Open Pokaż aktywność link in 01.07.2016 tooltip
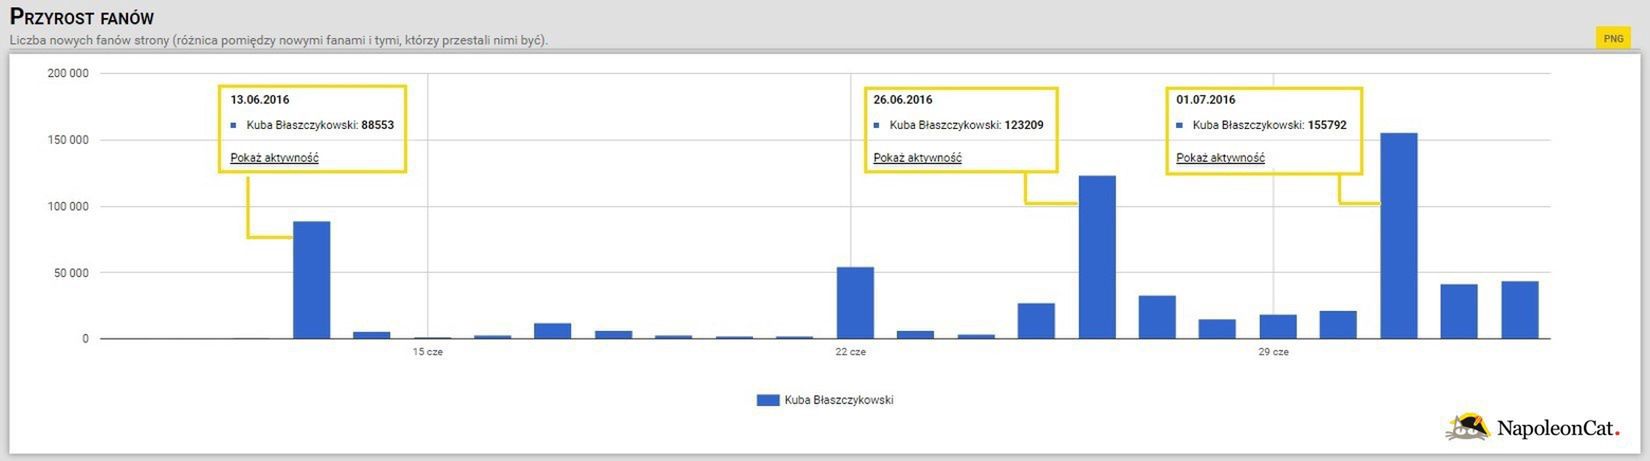Screen dimensions: 1650x461 tap(1220, 158)
